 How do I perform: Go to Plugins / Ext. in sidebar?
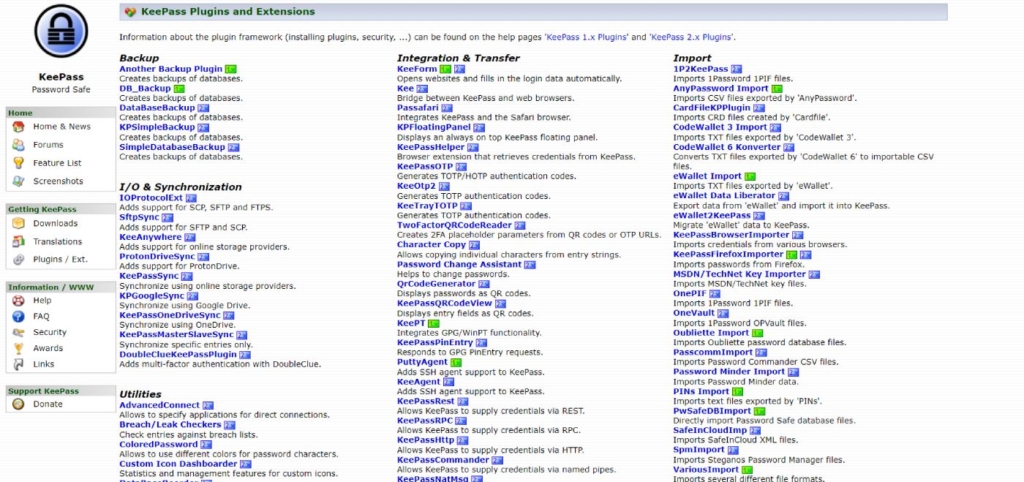pos(60,260)
